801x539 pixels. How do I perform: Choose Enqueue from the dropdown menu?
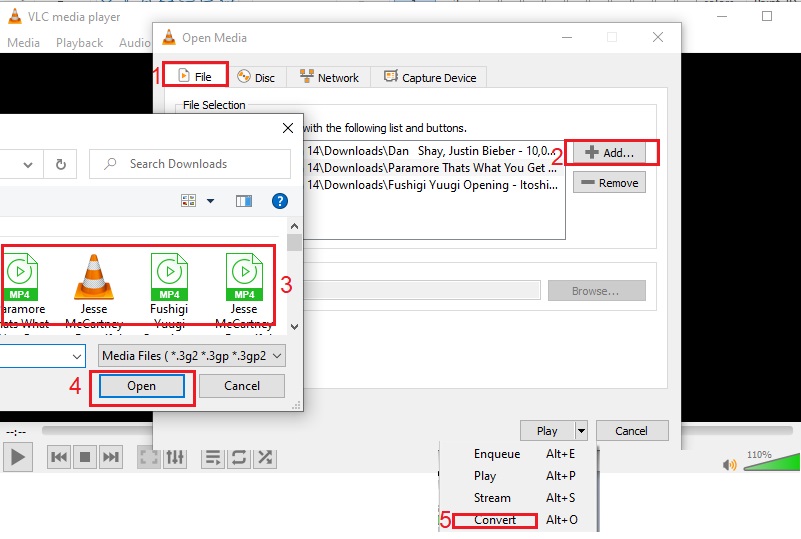click(x=517, y=454)
